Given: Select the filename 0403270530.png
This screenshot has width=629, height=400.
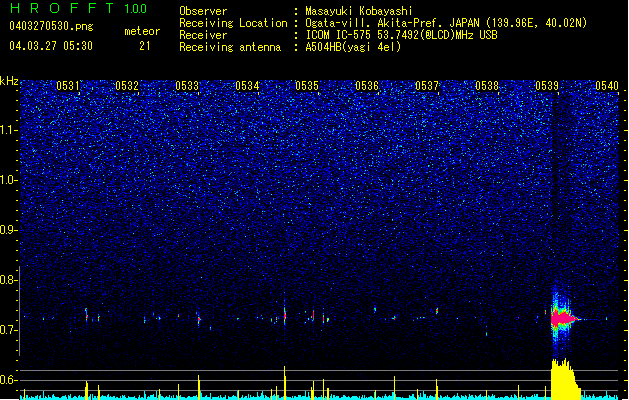Looking at the screenshot, I should tap(51, 27).
